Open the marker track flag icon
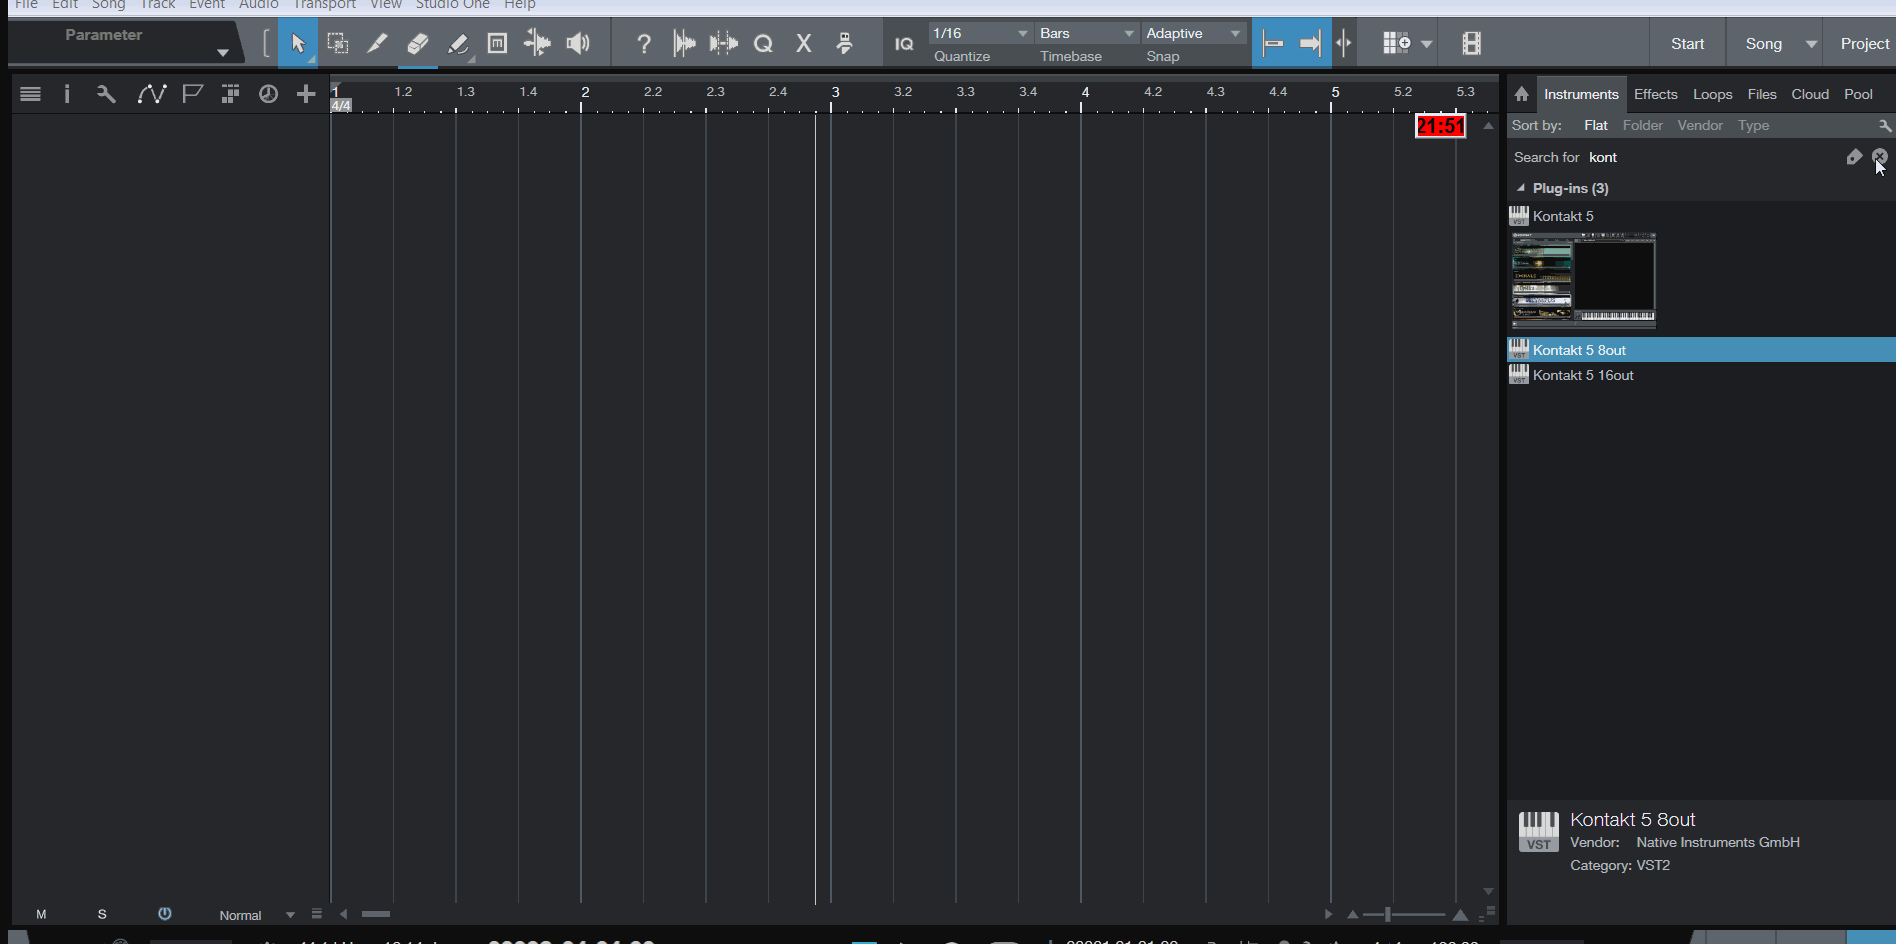Image resolution: width=1896 pixels, height=944 pixels. (x=192, y=94)
